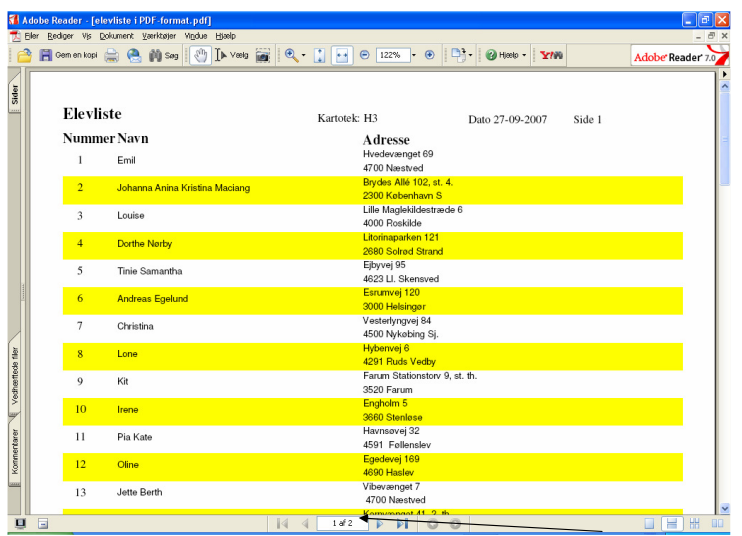
Task: Expand the magnifier zoom tool dropdown
Action: 304,55
